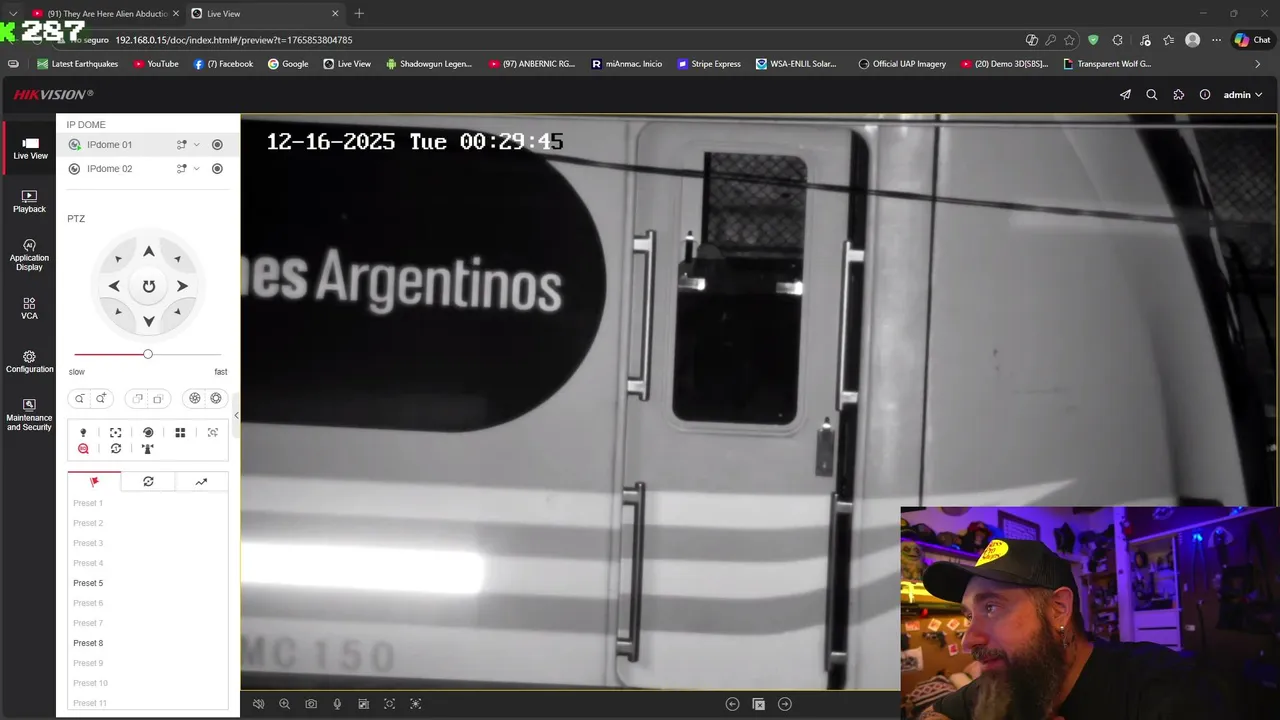Go to previous live view page
Viewport: 1280px width, 720px height.
click(732, 704)
